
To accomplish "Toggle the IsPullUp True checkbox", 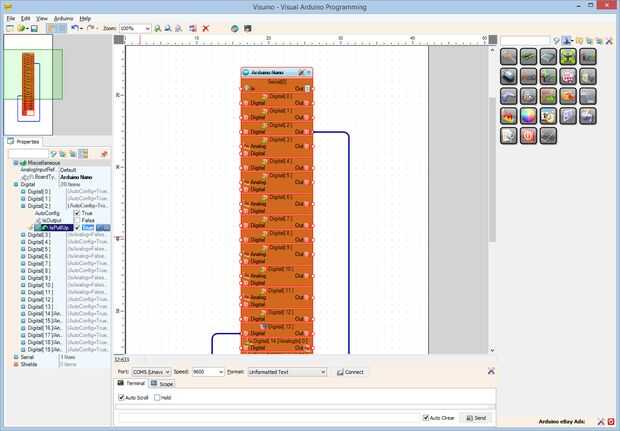I will coord(77,227).
